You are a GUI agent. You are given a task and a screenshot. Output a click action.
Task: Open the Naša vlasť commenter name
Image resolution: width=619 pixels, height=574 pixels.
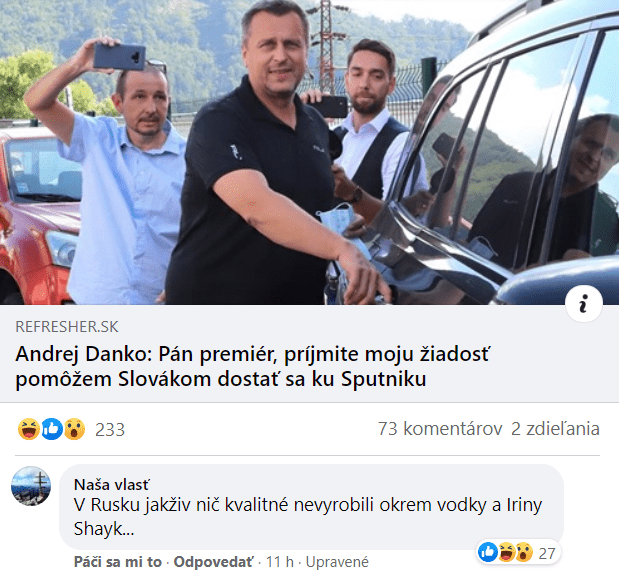(x=112, y=484)
